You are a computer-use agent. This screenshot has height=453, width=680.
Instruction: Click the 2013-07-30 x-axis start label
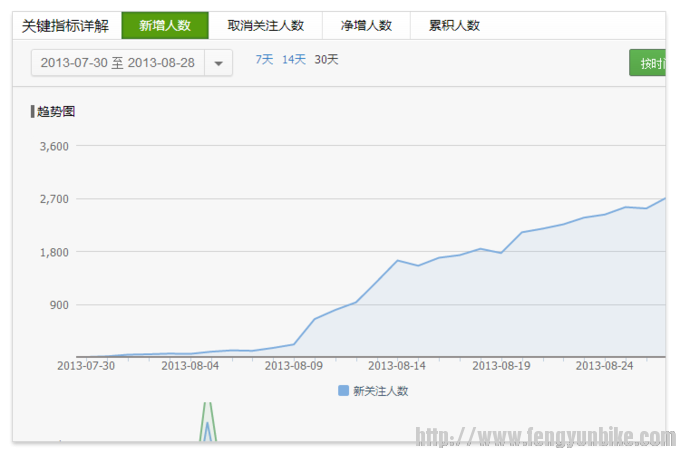(85, 366)
